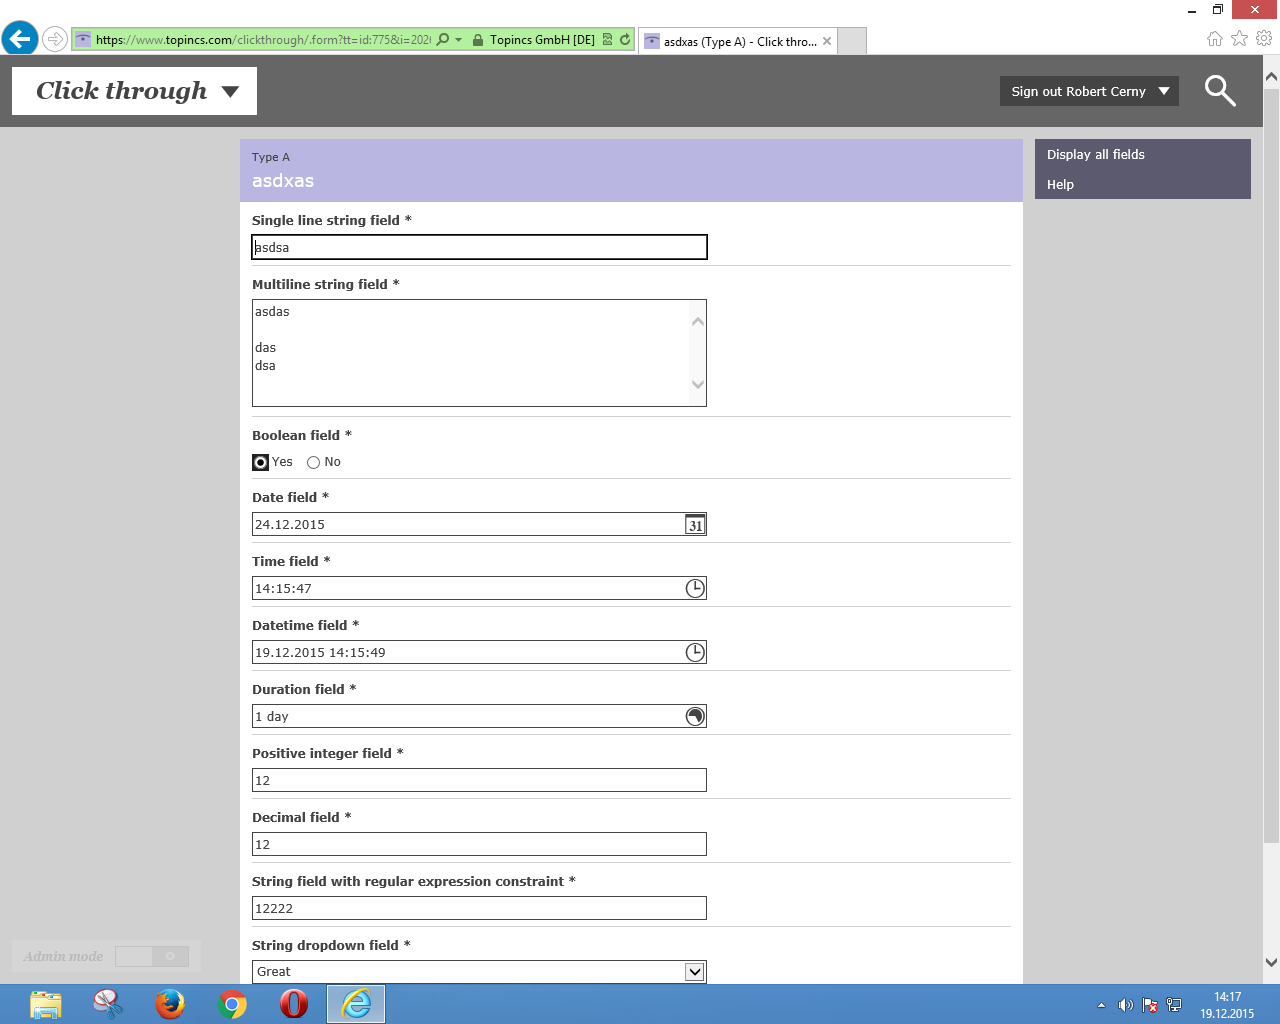Click the Time field clock icon
Screen dimensions: 1280x1024
coord(695,589)
